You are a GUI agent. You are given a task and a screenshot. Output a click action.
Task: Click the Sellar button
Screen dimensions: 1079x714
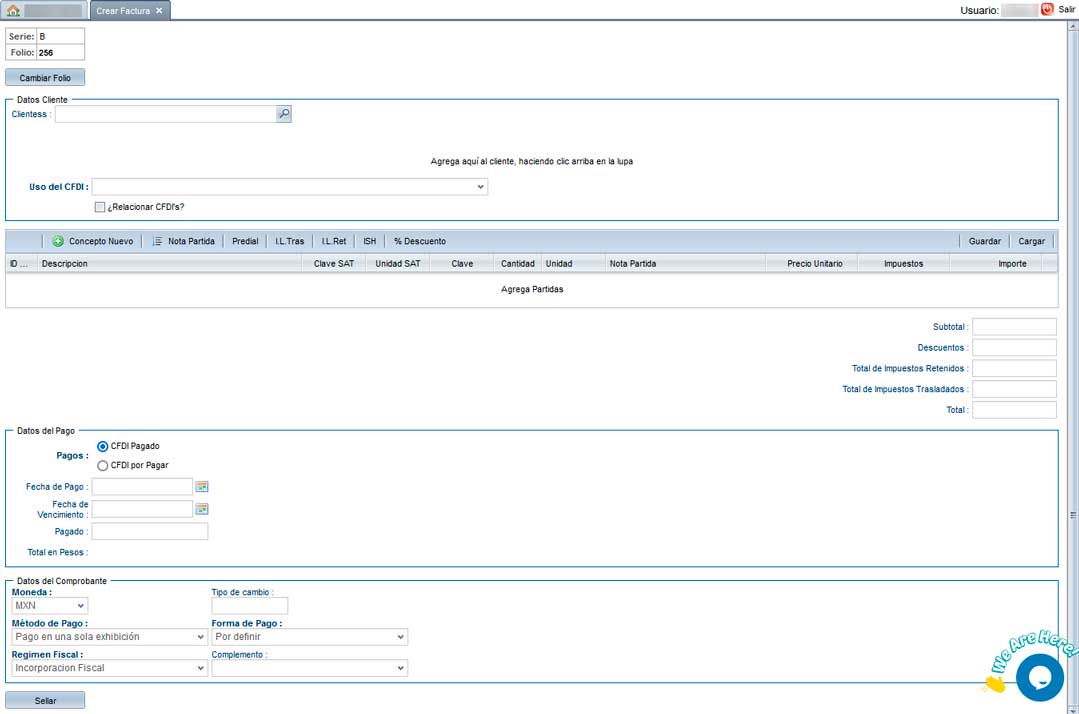(x=45, y=700)
